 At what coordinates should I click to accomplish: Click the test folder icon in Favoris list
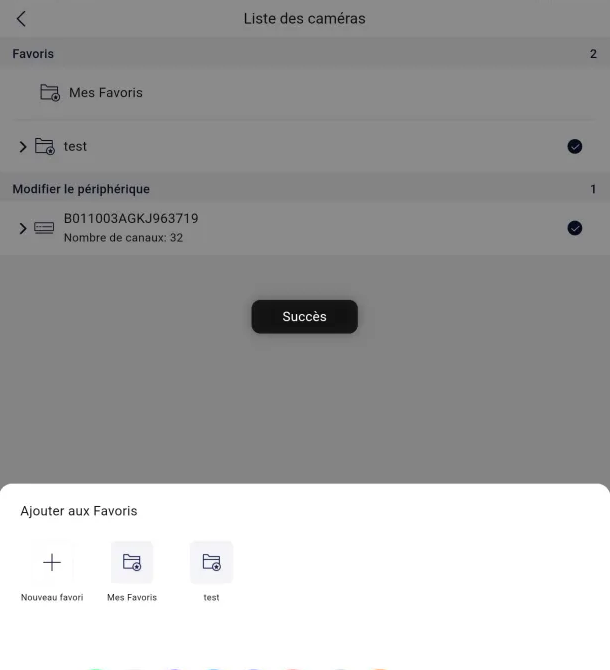pyautogui.click(x=45, y=146)
